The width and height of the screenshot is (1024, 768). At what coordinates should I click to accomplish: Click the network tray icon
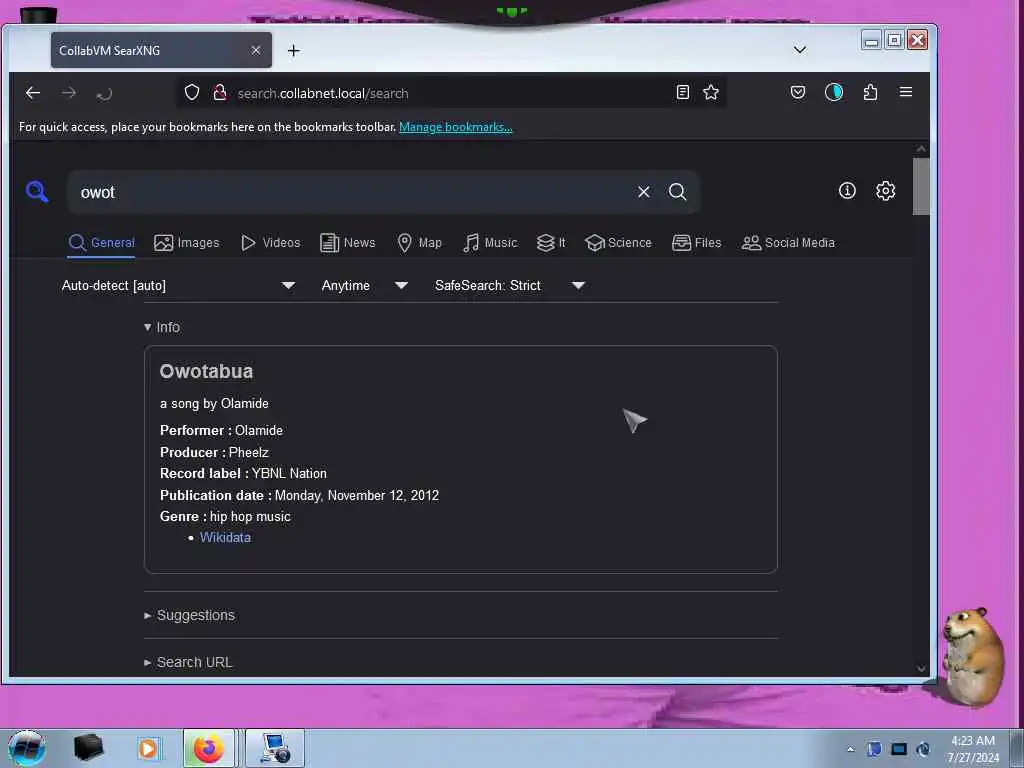pos(899,749)
